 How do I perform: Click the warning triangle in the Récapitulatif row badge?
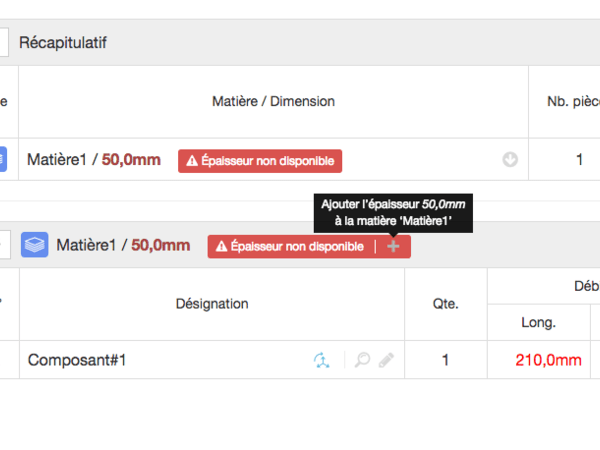[x=191, y=160]
